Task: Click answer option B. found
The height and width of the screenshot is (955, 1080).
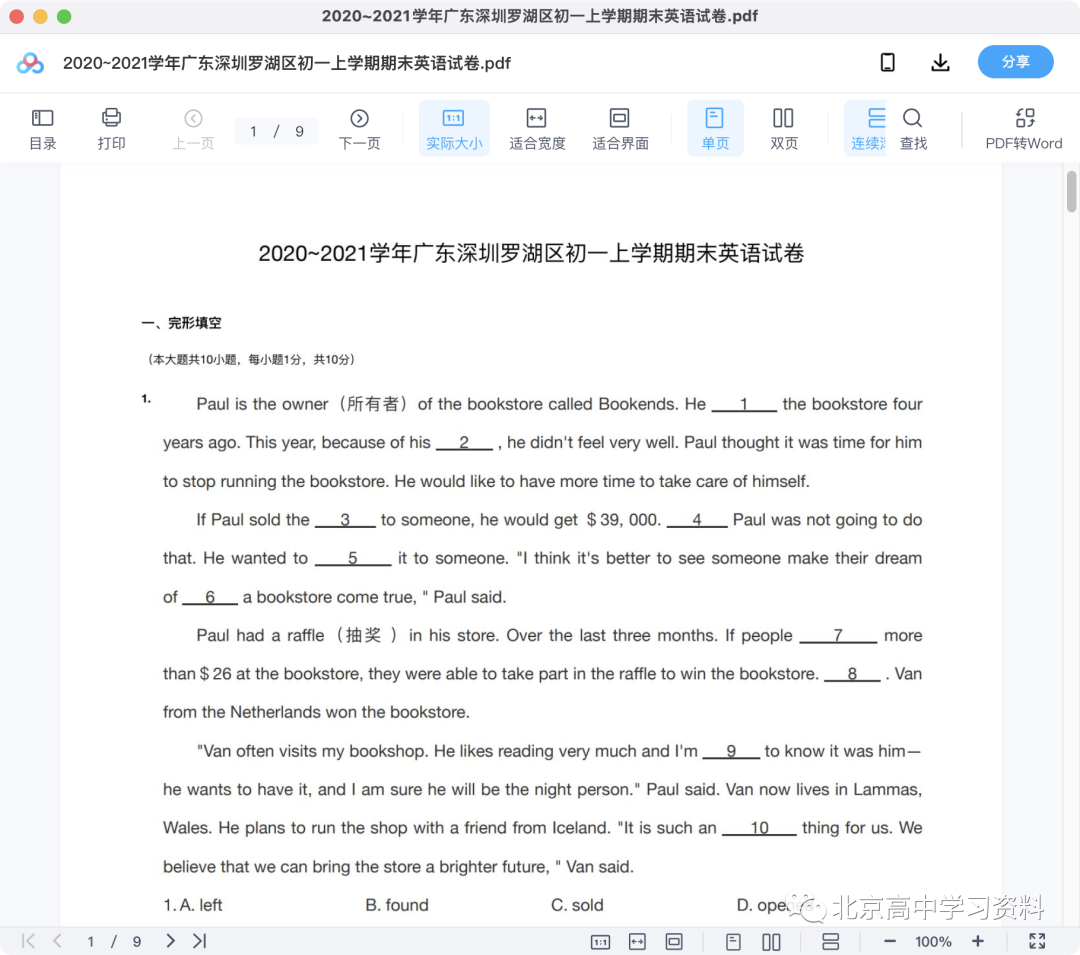Action: point(397,905)
